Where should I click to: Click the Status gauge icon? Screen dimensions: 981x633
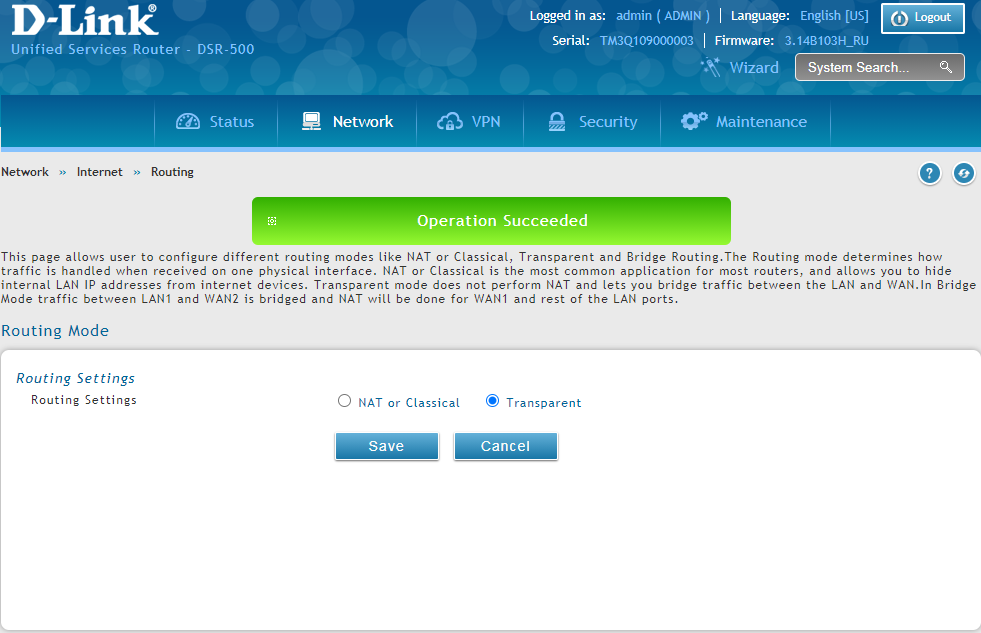click(188, 121)
